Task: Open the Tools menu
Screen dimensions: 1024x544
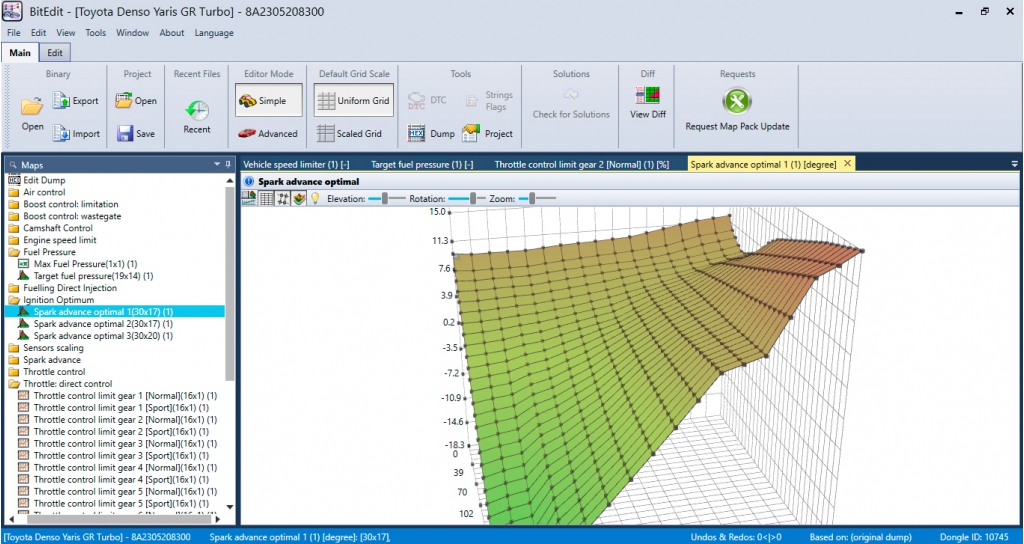Action: tap(95, 33)
